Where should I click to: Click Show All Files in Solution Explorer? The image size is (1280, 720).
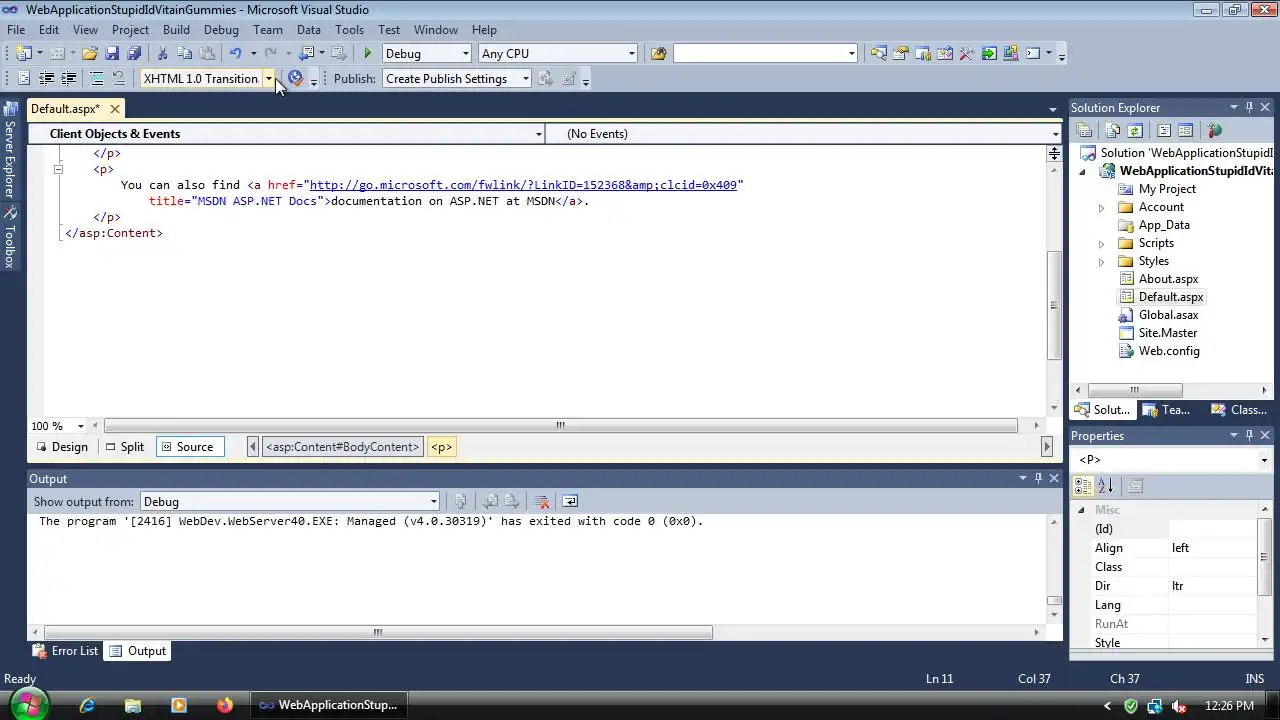pyautogui.click(x=1113, y=131)
